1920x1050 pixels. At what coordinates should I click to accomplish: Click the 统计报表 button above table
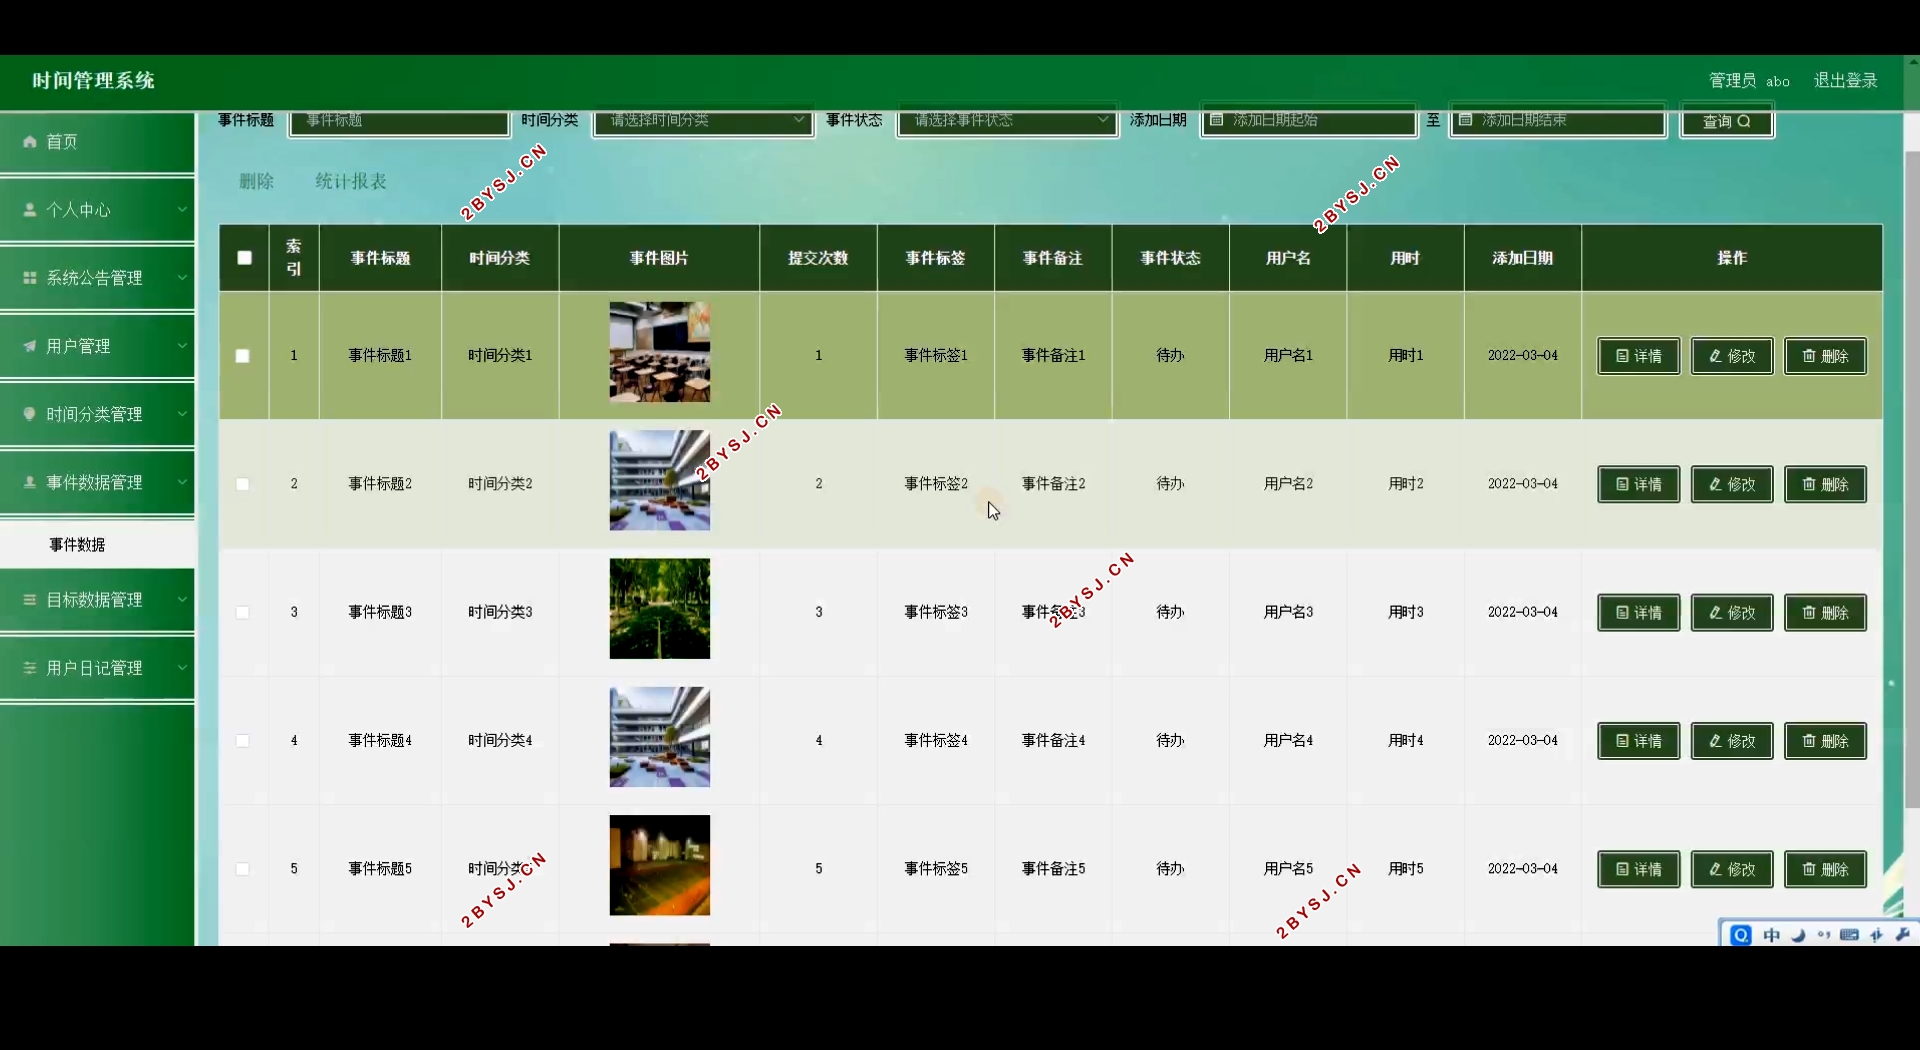pyautogui.click(x=351, y=181)
